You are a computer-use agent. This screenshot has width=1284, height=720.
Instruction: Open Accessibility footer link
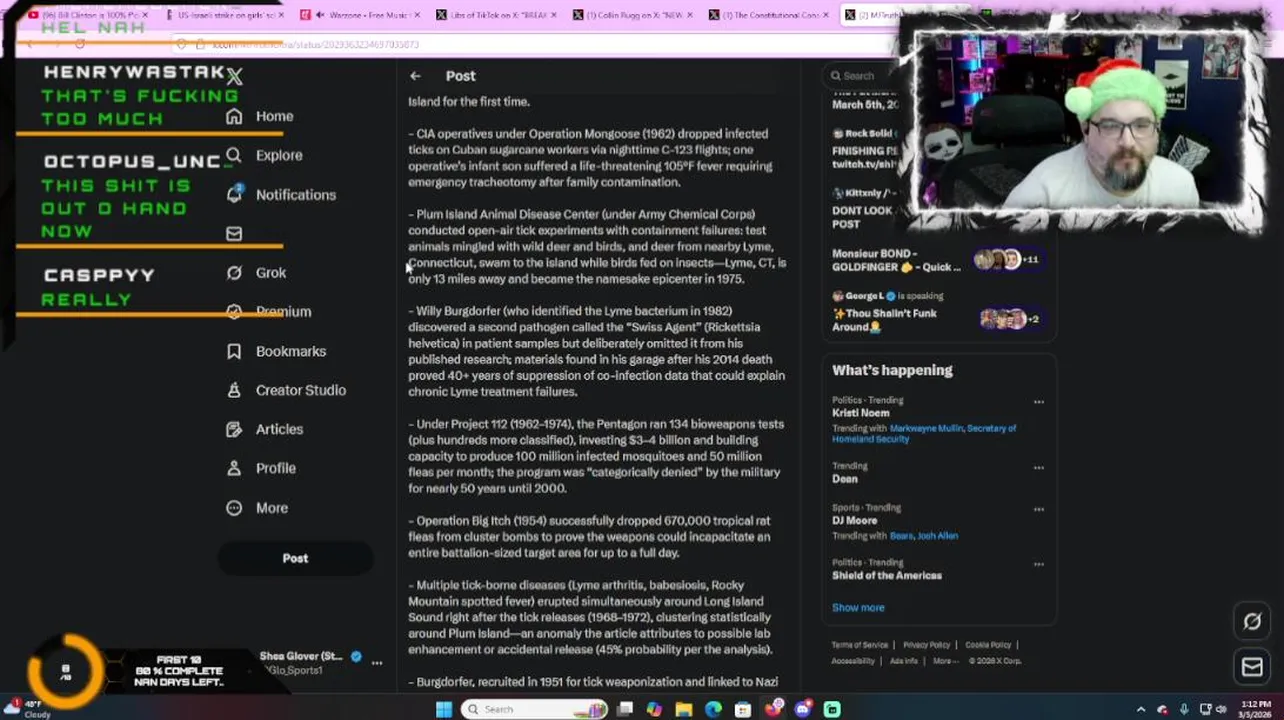(853, 661)
